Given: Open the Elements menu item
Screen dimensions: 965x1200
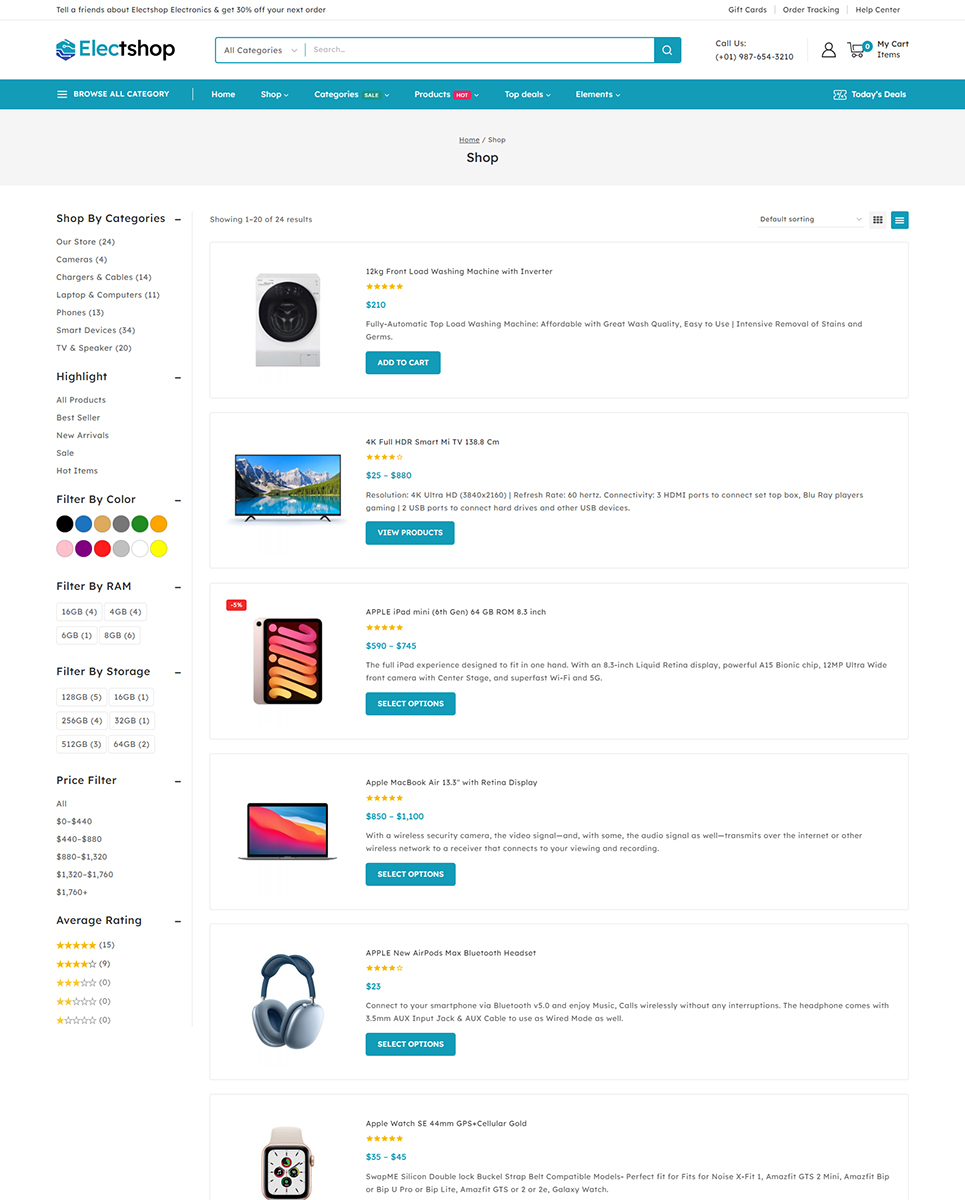Looking at the screenshot, I should (597, 94).
